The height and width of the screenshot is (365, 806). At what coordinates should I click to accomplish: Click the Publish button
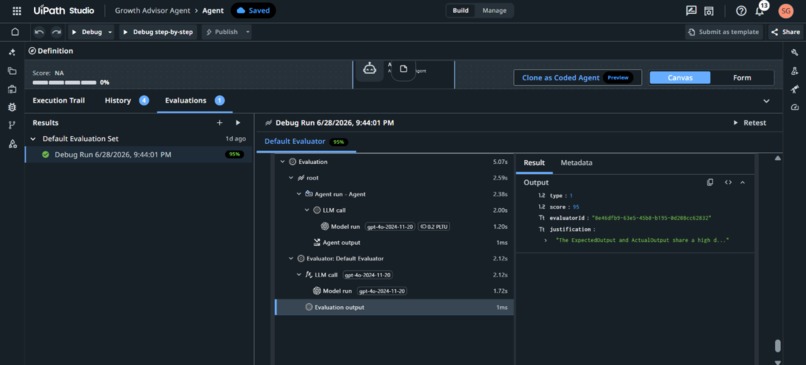coord(222,32)
